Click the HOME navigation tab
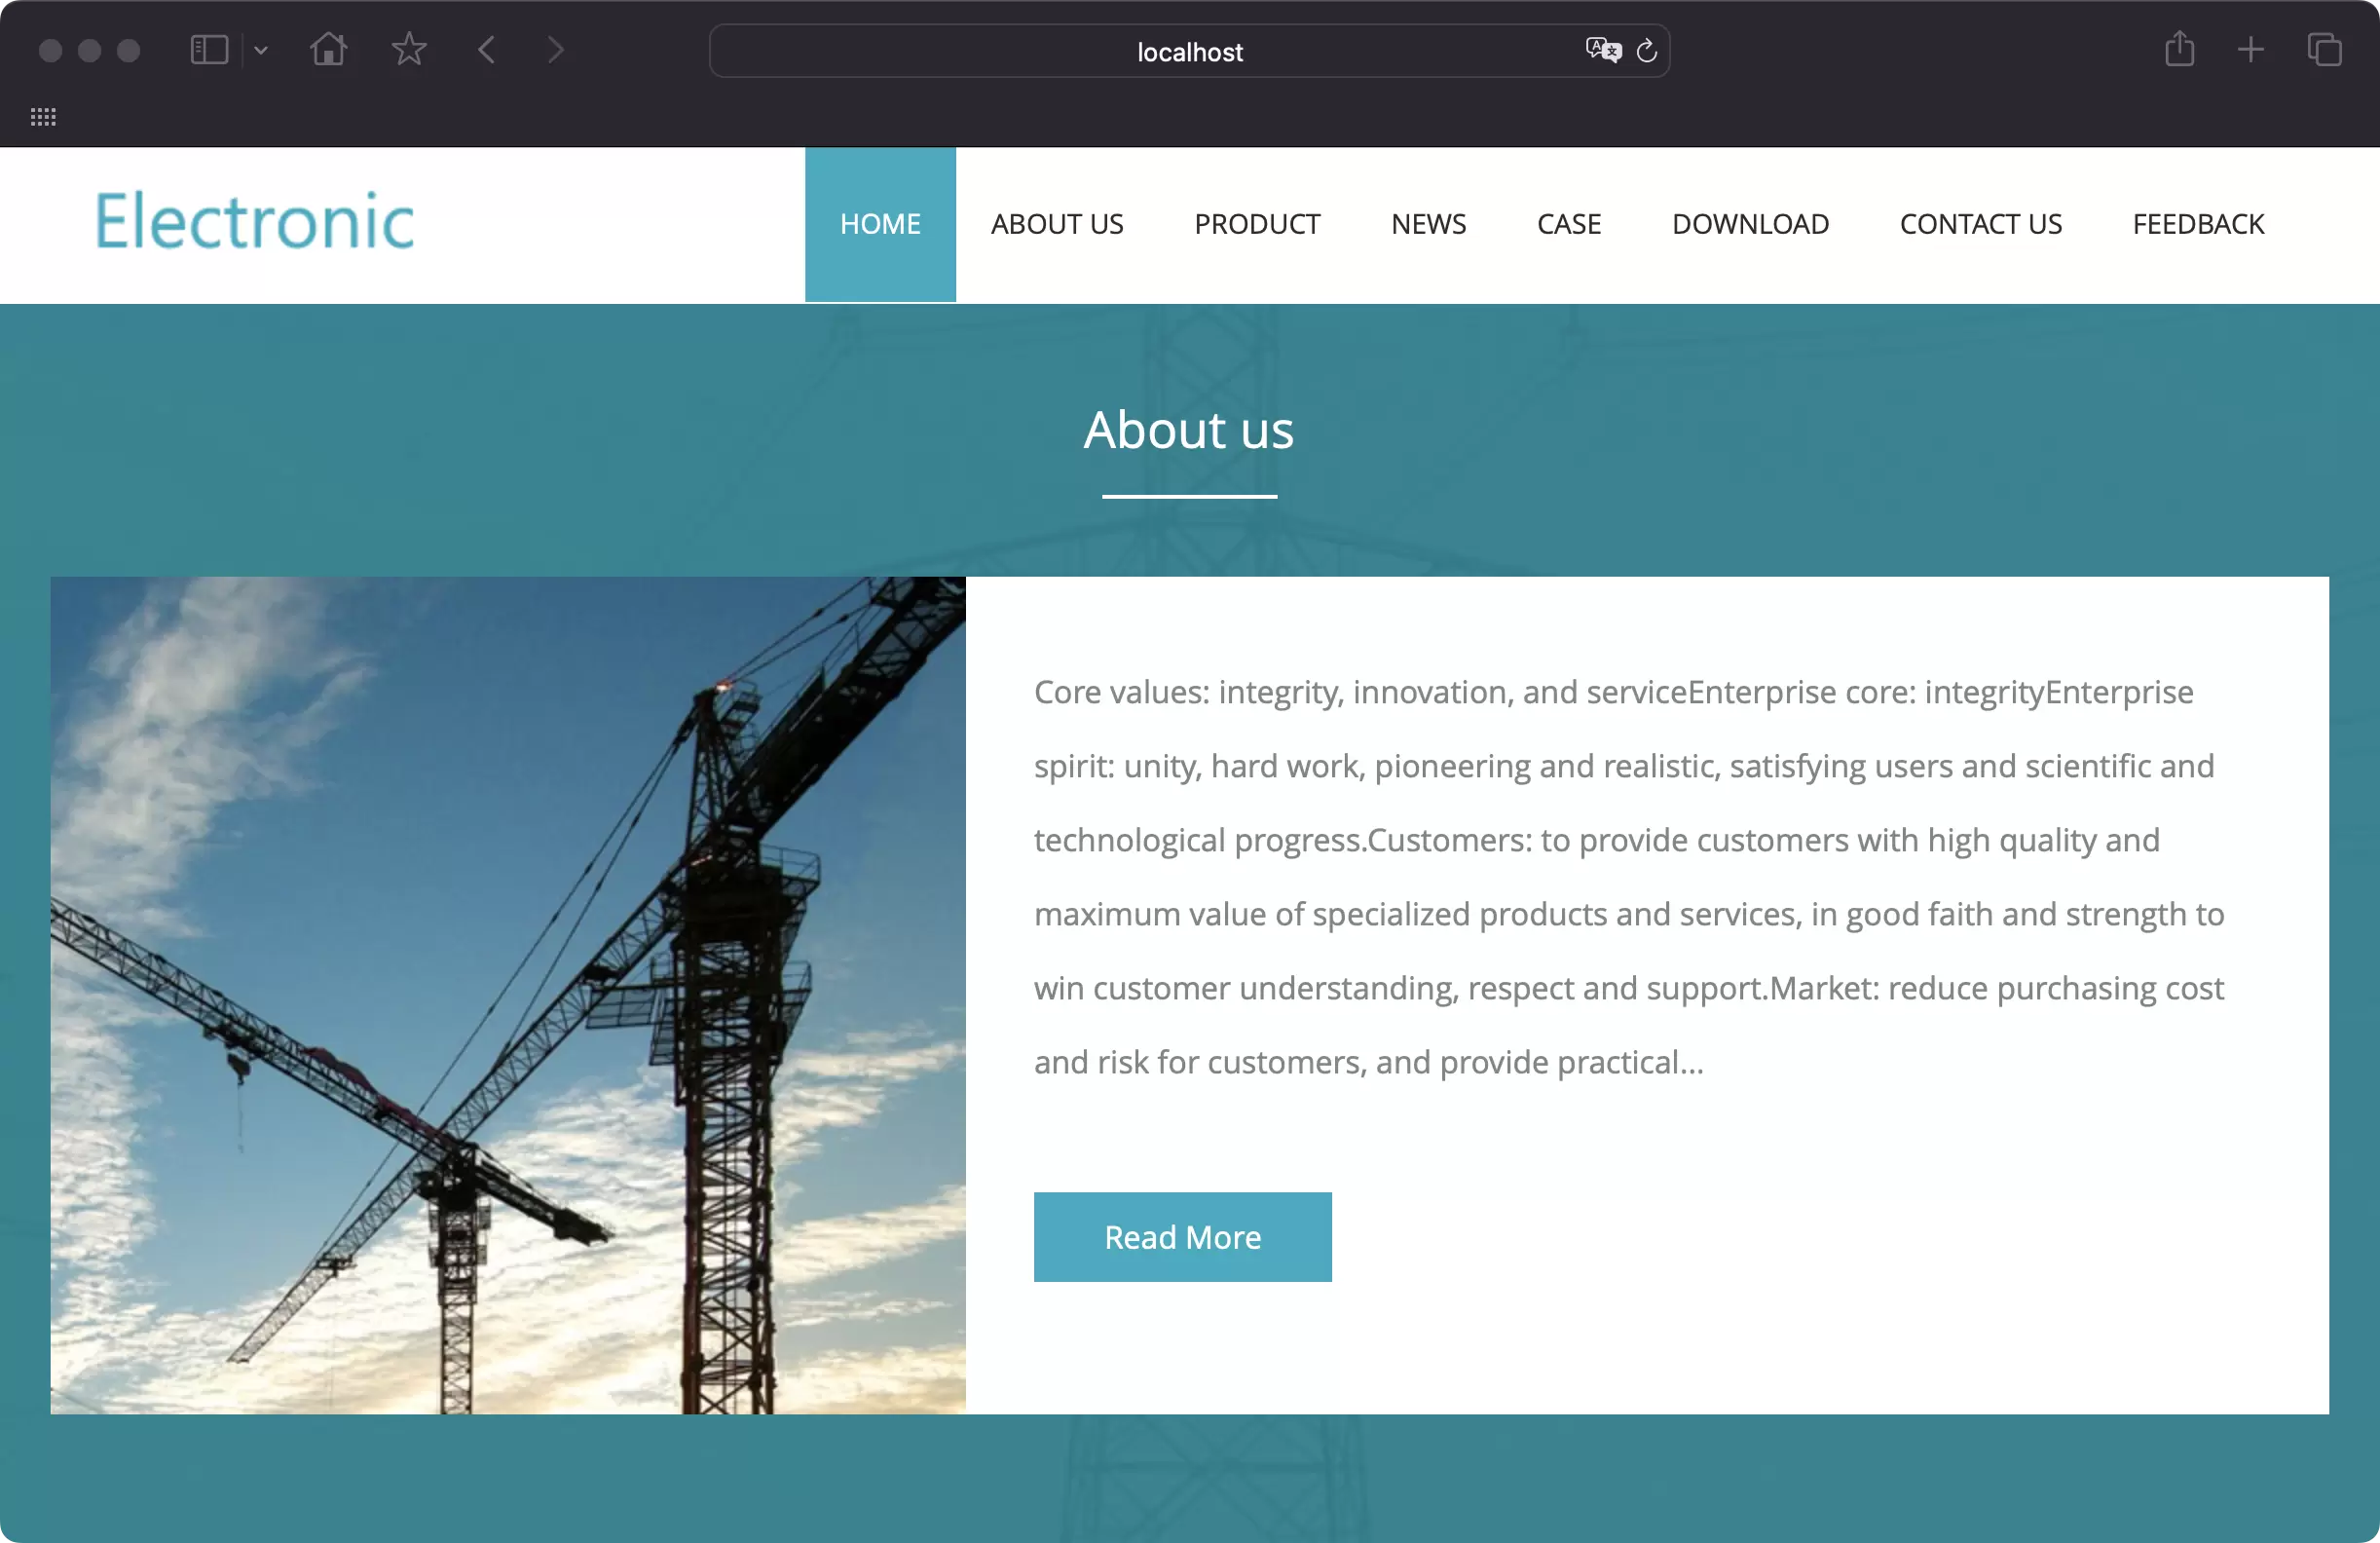The image size is (2380, 1543). pyautogui.click(x=879, y=222)
